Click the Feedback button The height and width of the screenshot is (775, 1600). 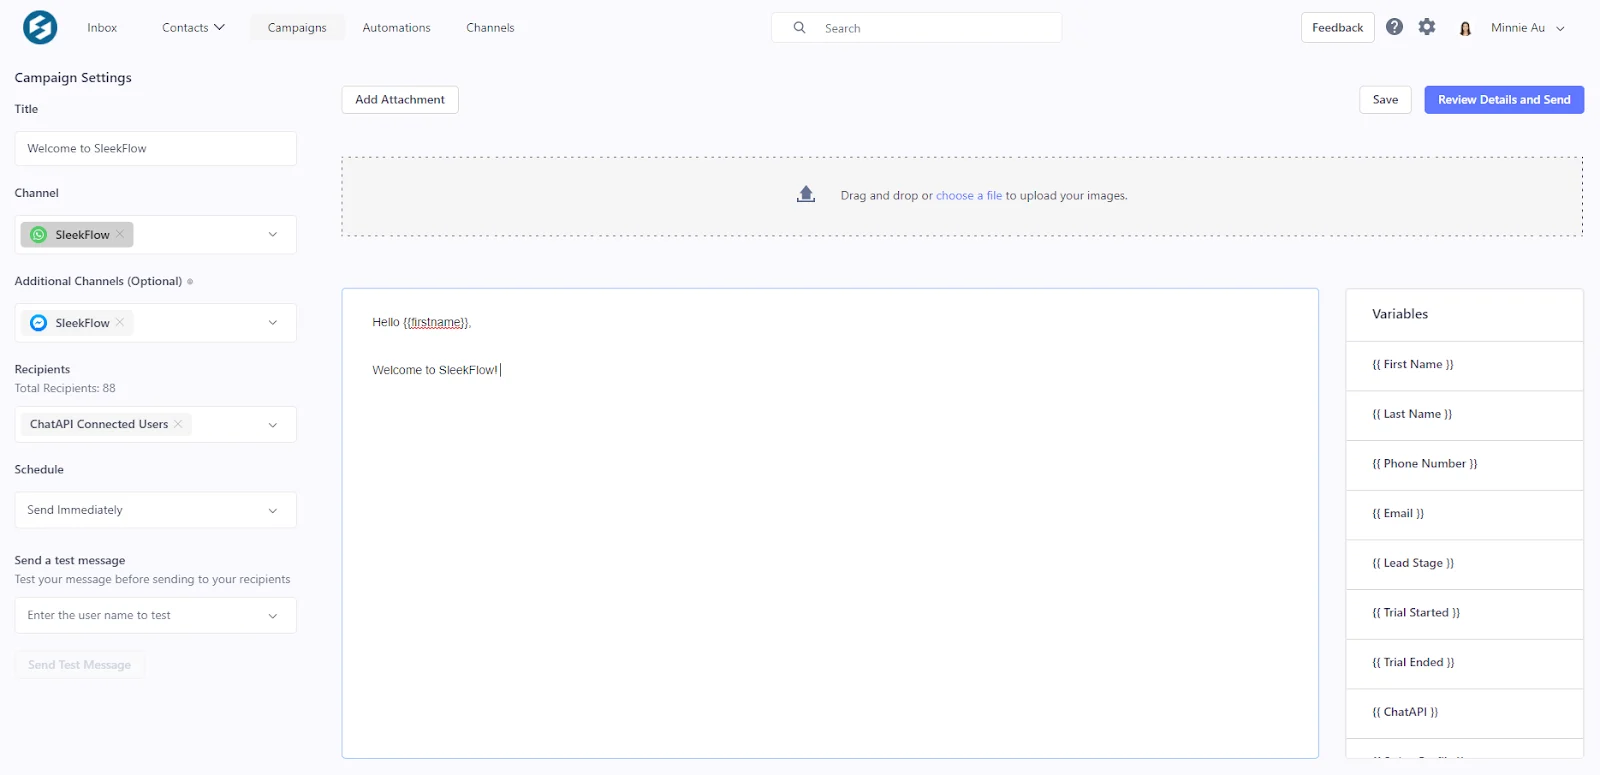(1337, 28)
